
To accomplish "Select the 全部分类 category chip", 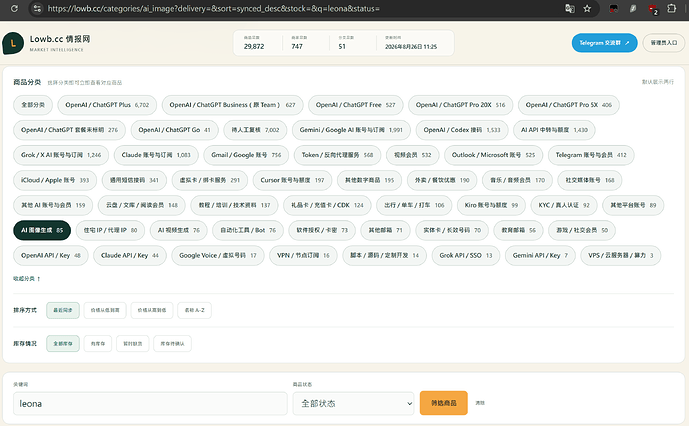I will (33, 105).
